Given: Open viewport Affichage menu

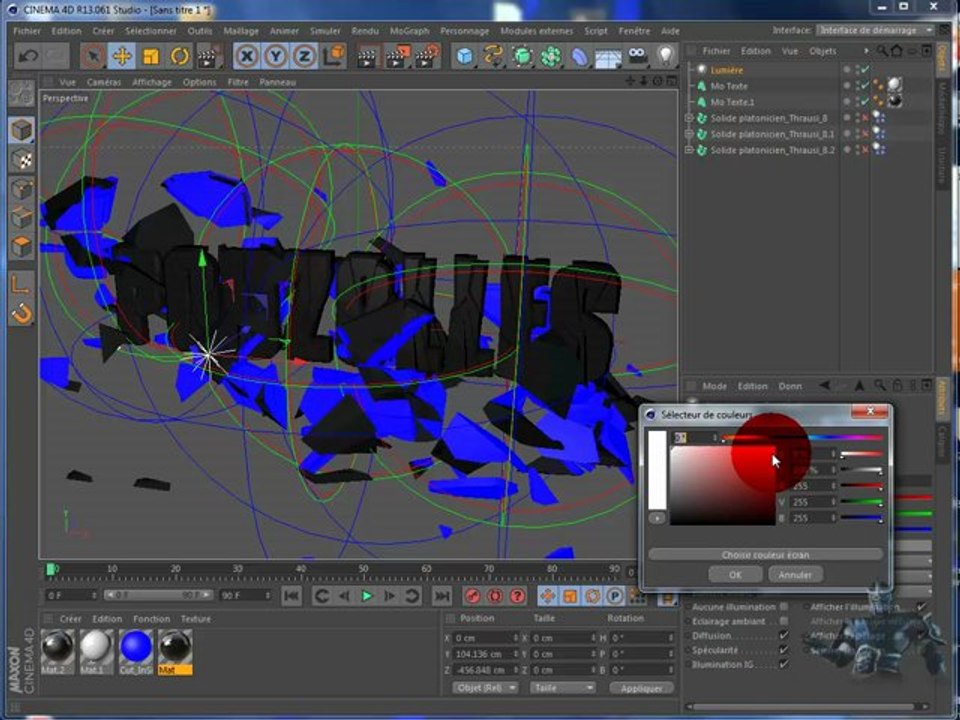Looking at the screenshot, I should (x=152, y=82).
